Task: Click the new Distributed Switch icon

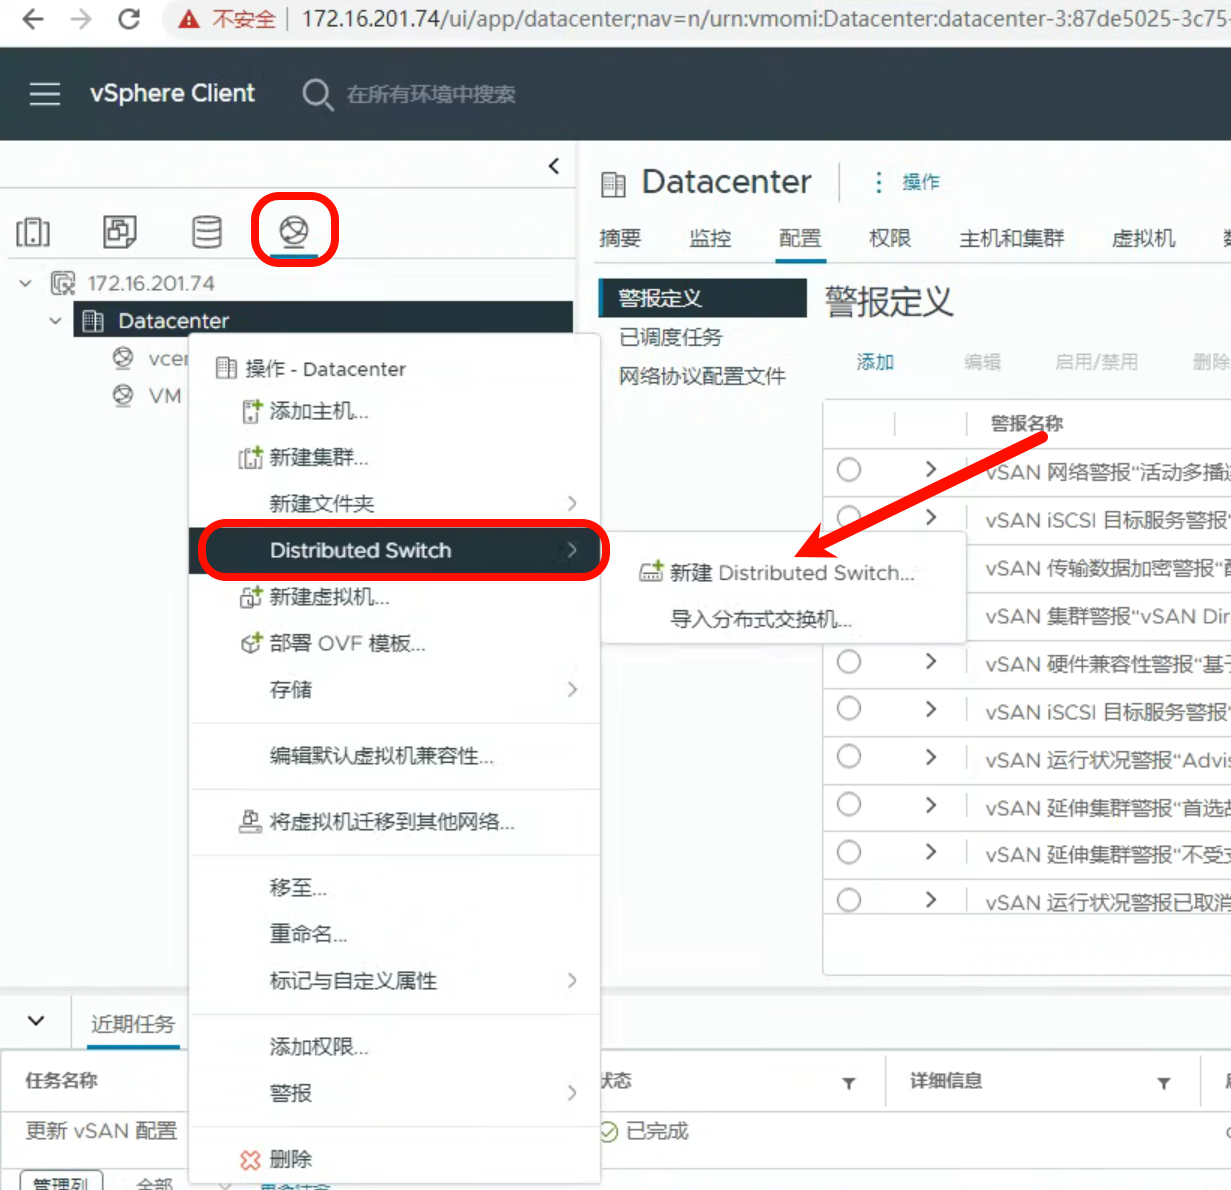Action: 651,572
